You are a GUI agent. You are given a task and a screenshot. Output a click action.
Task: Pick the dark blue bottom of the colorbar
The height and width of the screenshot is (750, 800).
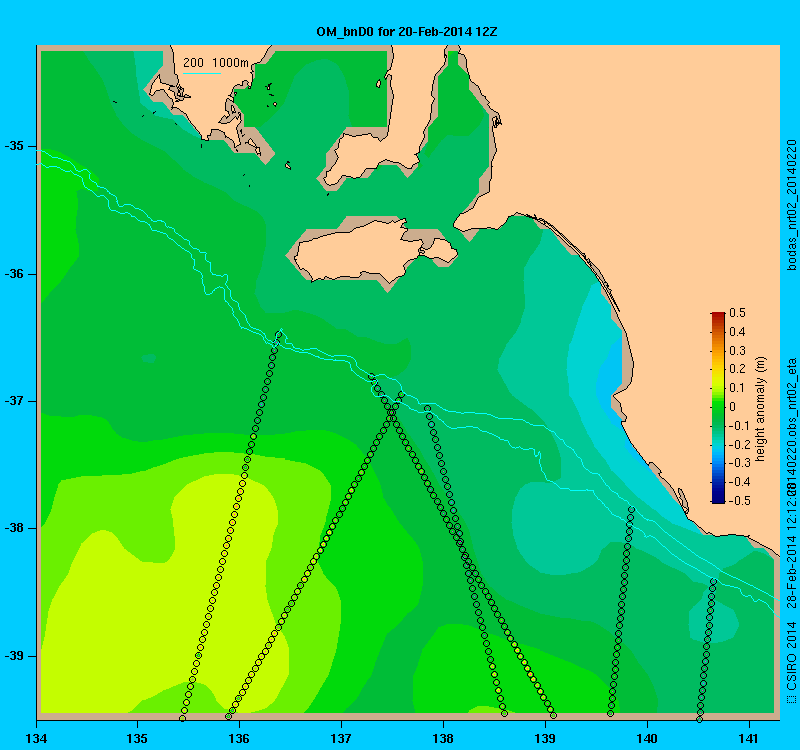tap(718, 499)
